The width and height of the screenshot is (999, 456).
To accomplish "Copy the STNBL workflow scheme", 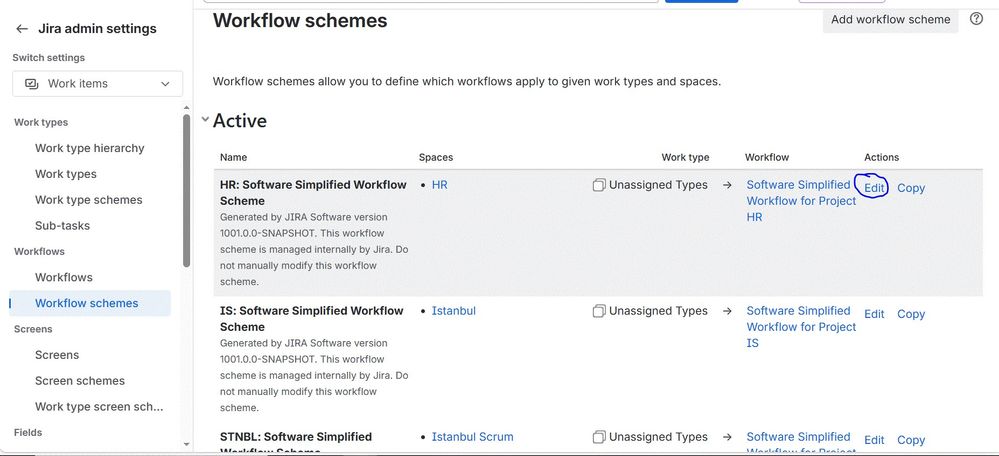I will pos(911,440).
